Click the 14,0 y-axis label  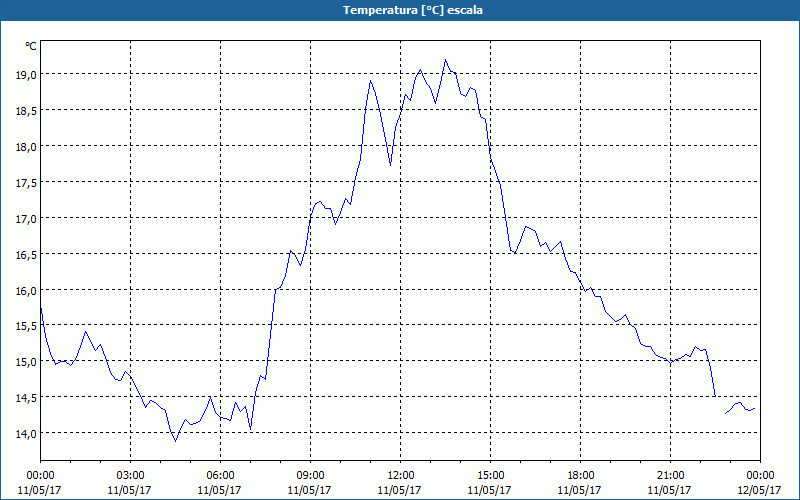pos(27,434)
